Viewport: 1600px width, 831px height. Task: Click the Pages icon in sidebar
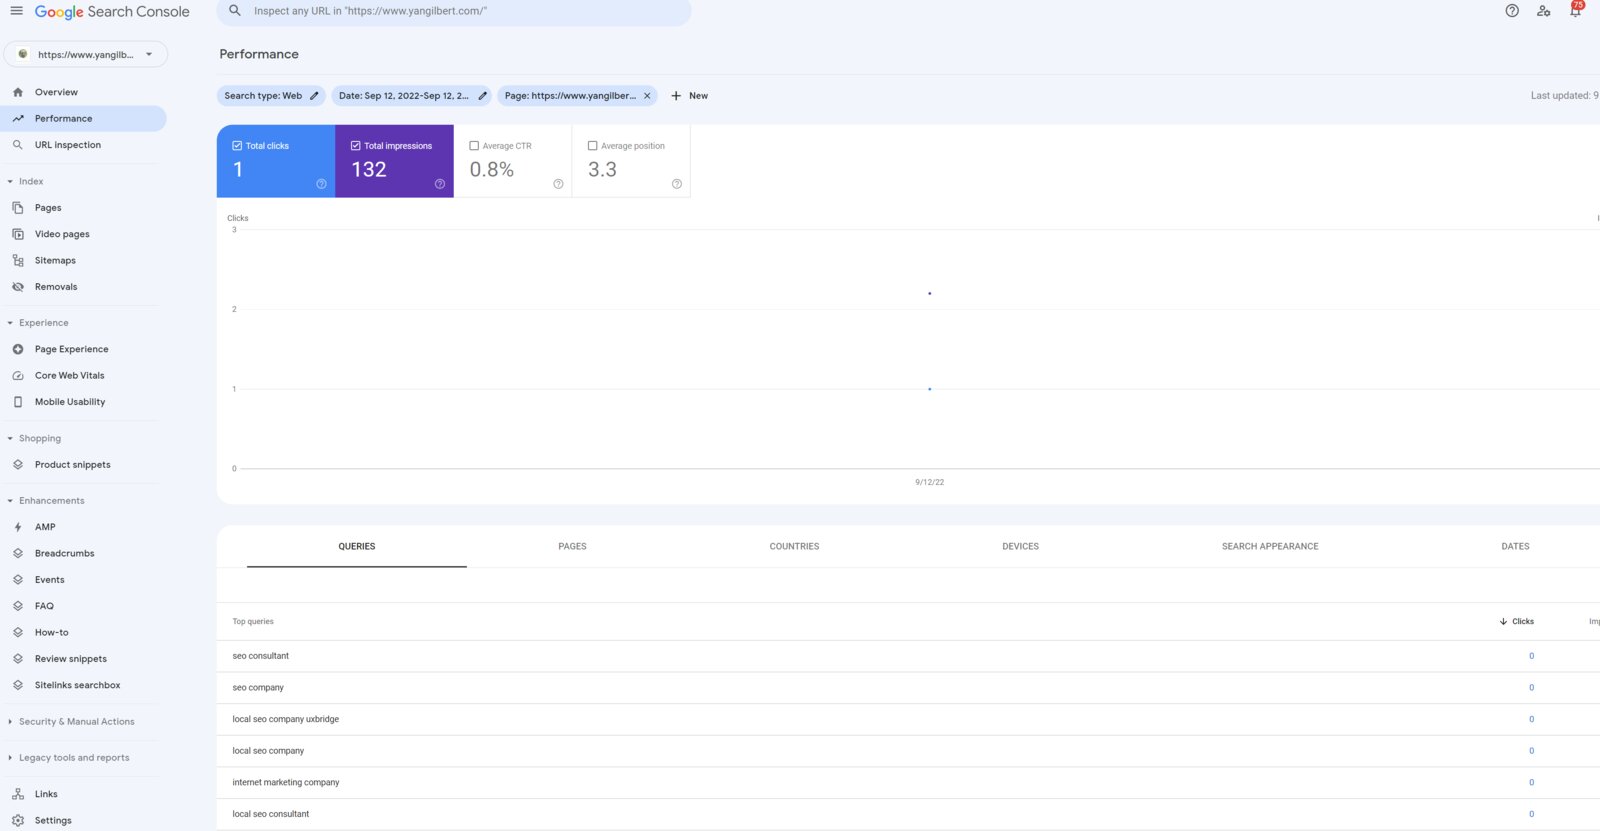[18, 208]
